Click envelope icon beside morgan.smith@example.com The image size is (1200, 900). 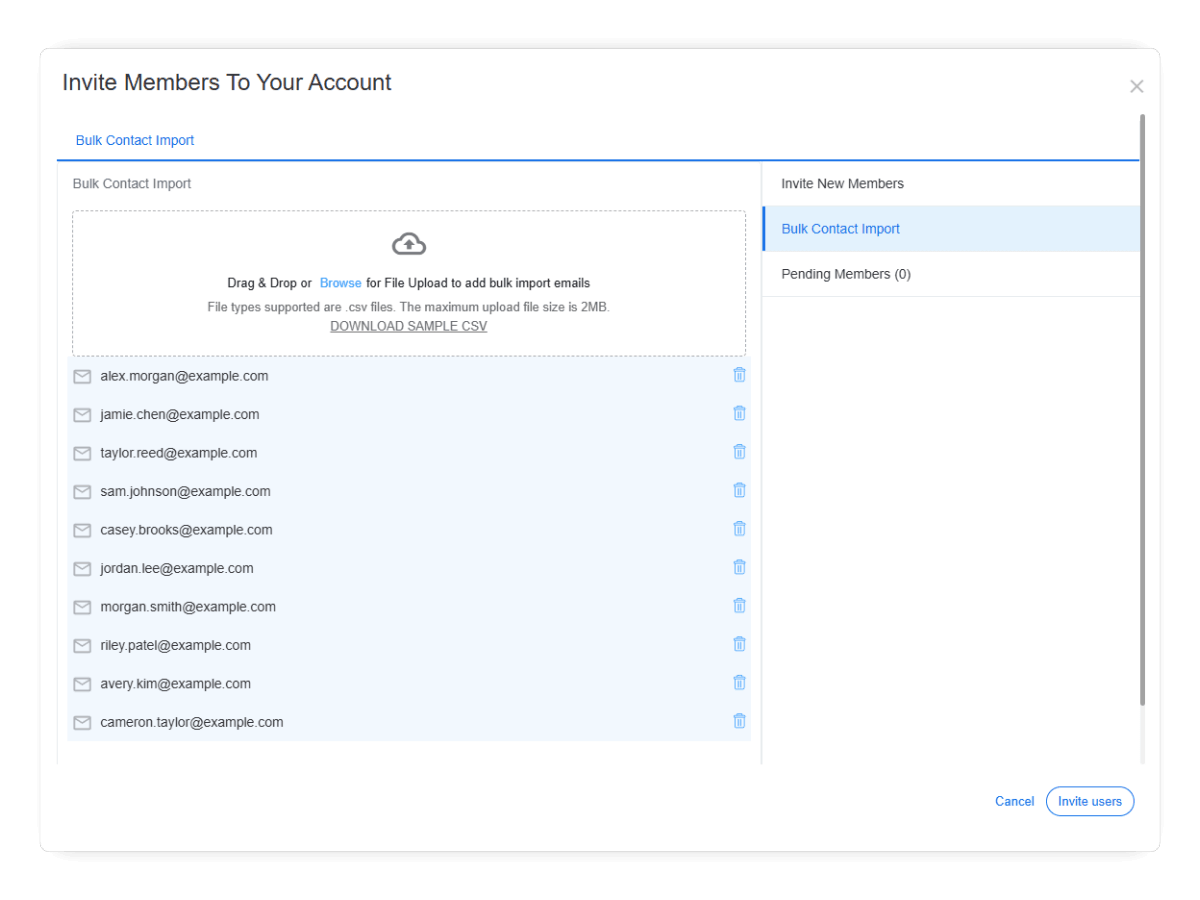pyautogui.click(x=82, y=608)
